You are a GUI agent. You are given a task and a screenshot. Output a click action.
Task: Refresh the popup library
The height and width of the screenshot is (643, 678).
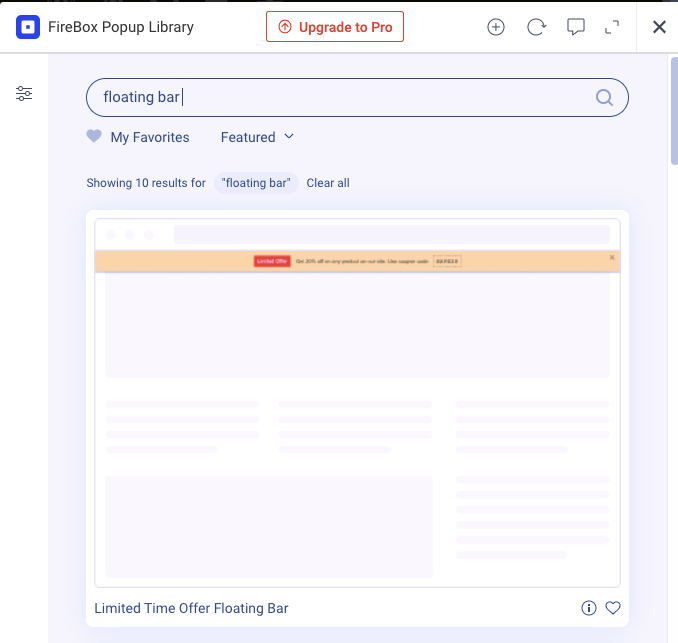536,27
